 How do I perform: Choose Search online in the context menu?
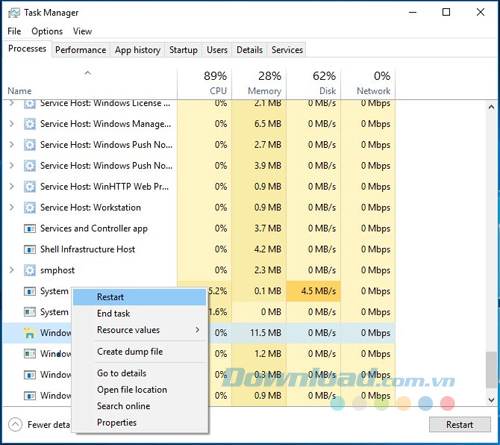[x=140, y=406]
